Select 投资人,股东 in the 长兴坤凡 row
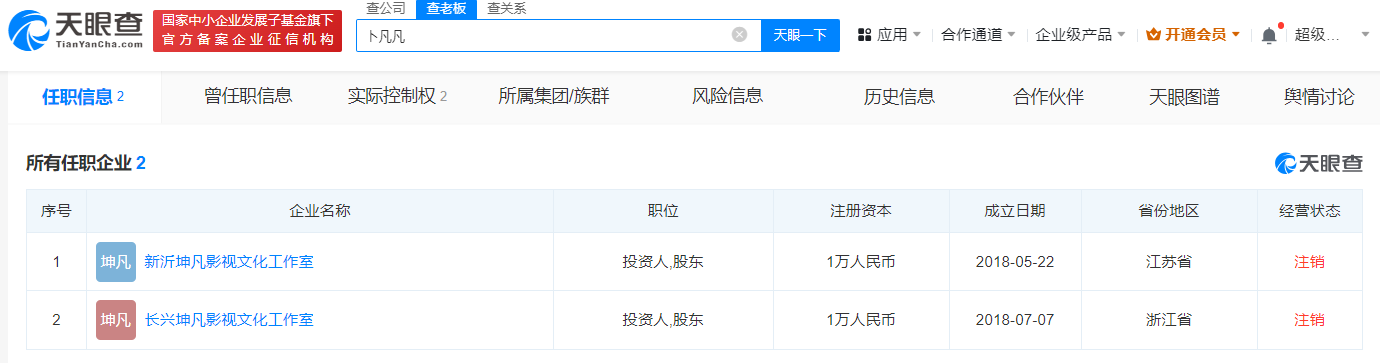The width and height of the screenshot is (1380, 363). (663, 320)
